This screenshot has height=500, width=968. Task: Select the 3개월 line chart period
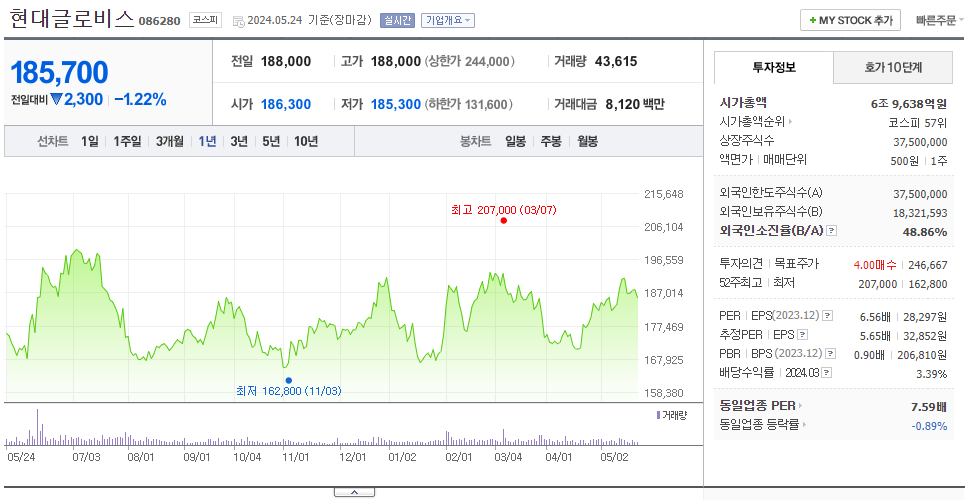click(x=170, y=141)
